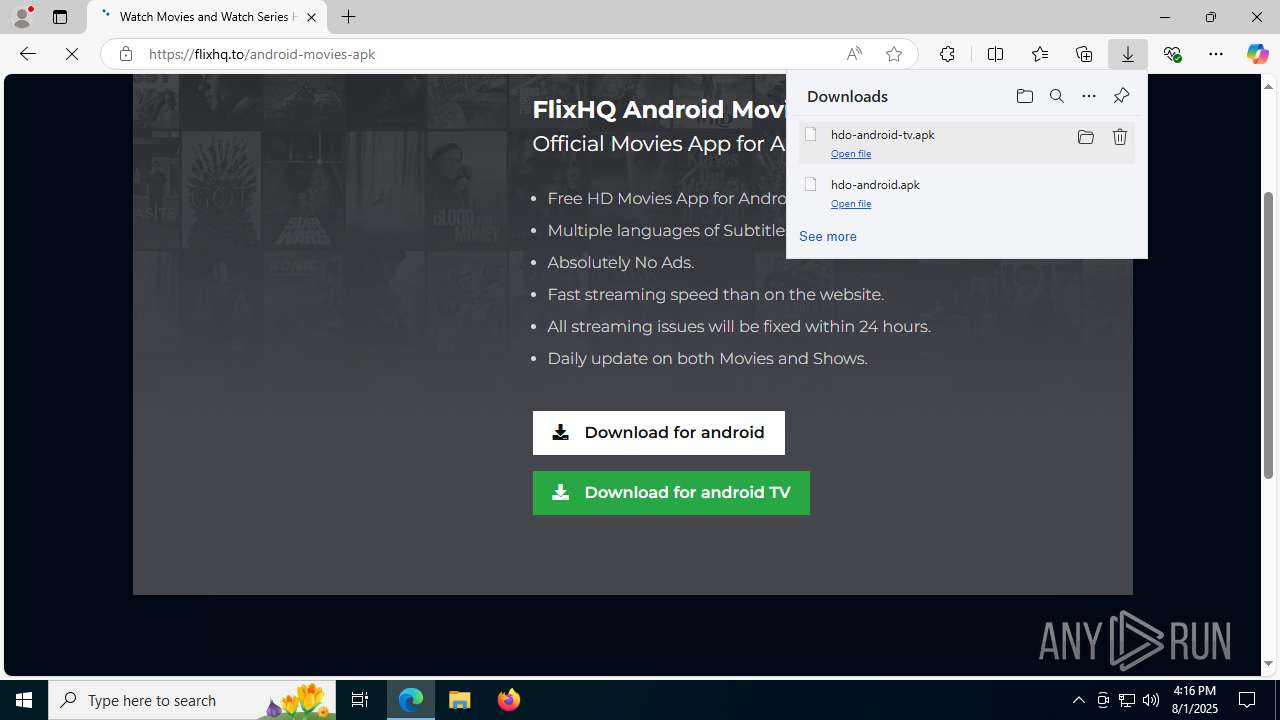The width and height of the screenshot is (1280, 720).
Task: Toggle split screen view
Action: tap(995, 54)
